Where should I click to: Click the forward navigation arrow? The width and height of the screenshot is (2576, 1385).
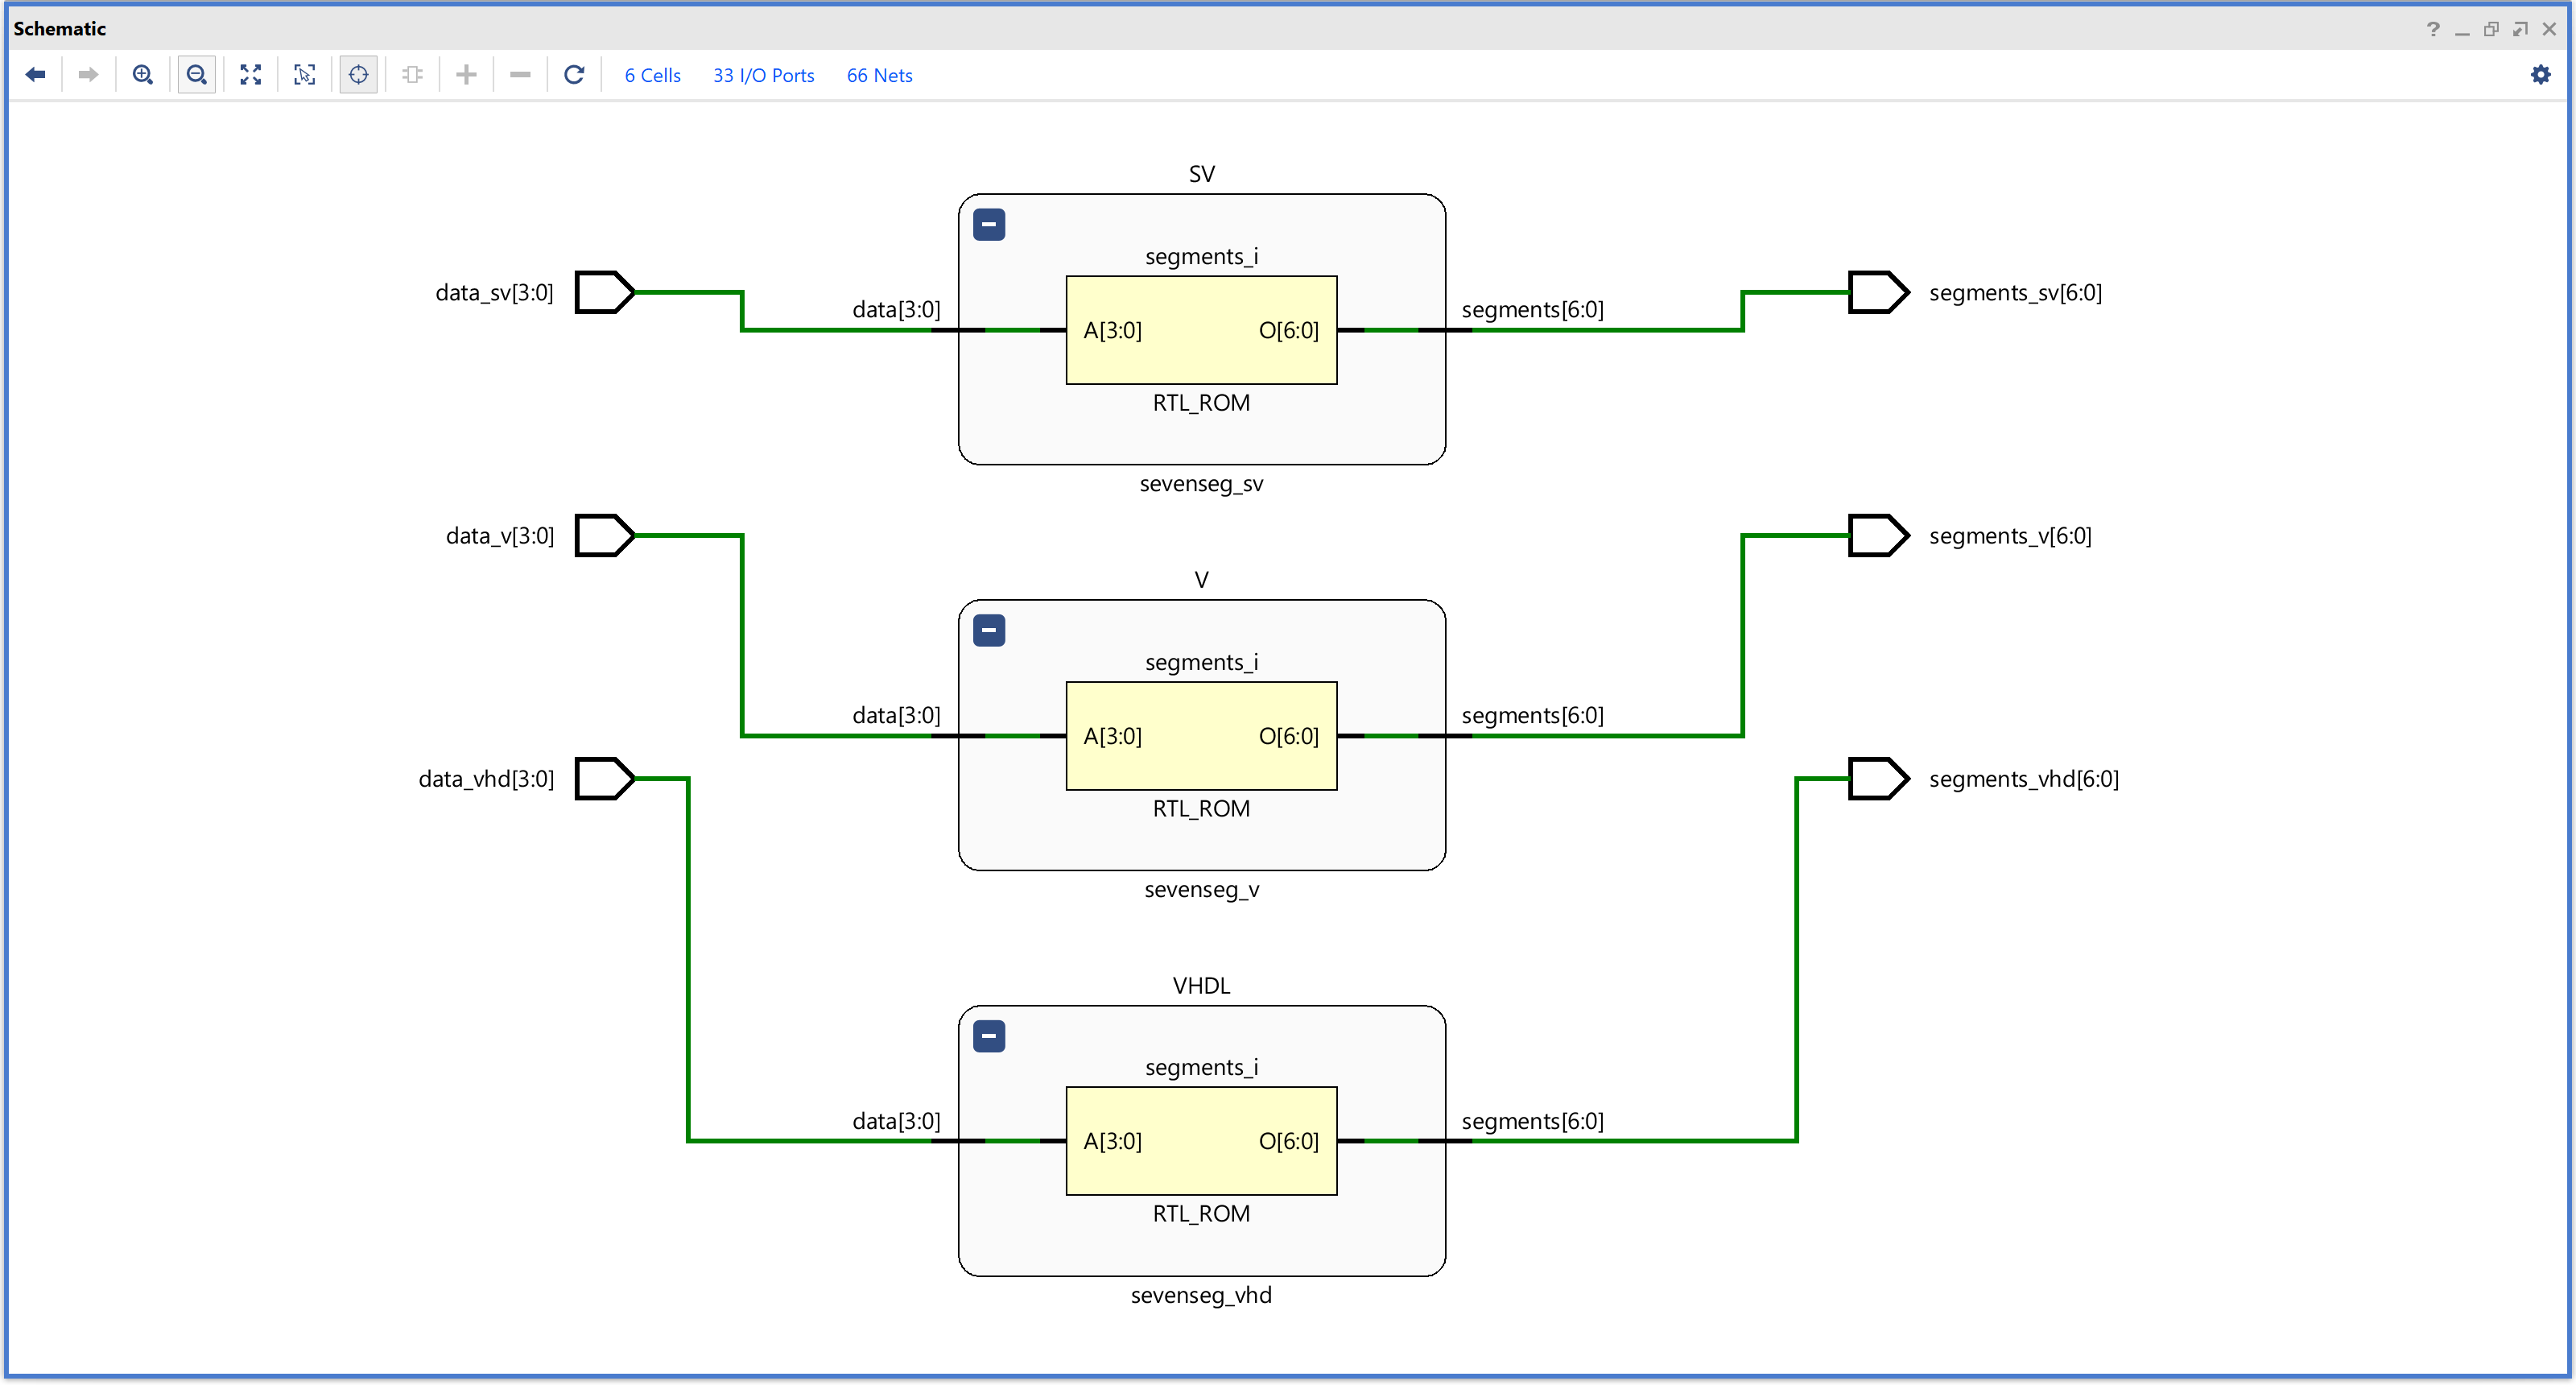click(88, 75)
